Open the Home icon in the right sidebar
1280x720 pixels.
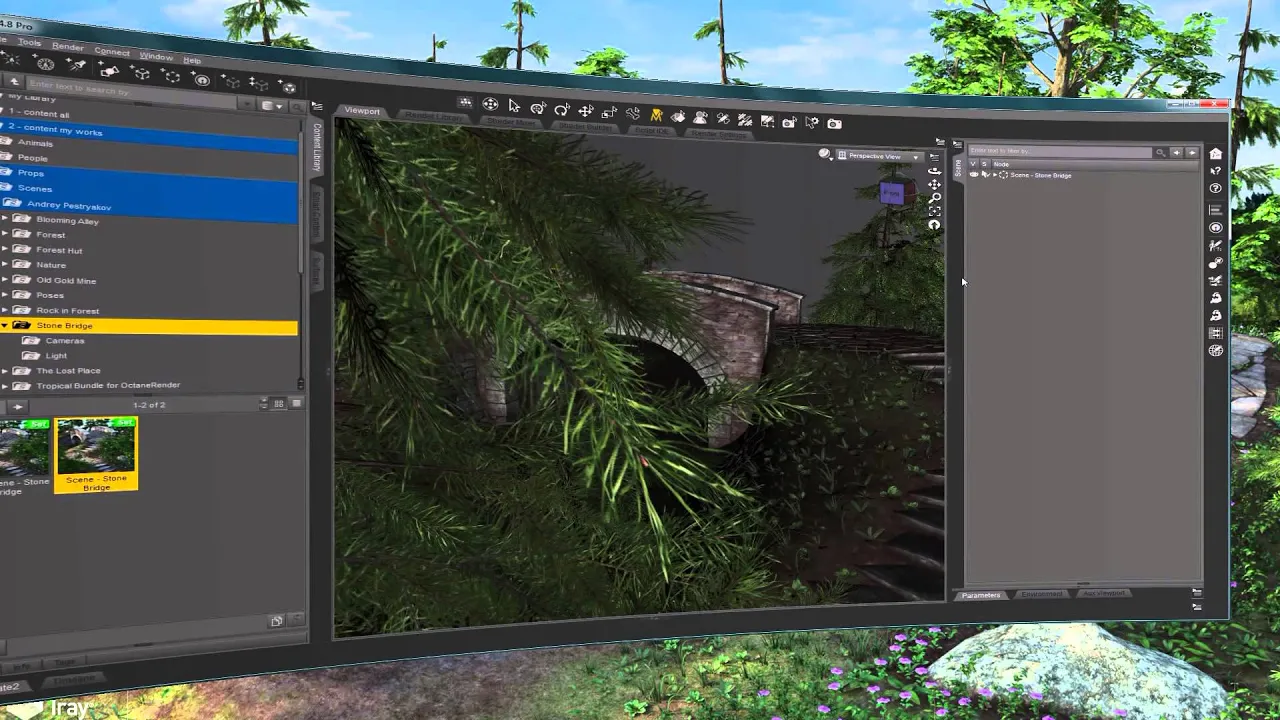tap(1216, 154)
